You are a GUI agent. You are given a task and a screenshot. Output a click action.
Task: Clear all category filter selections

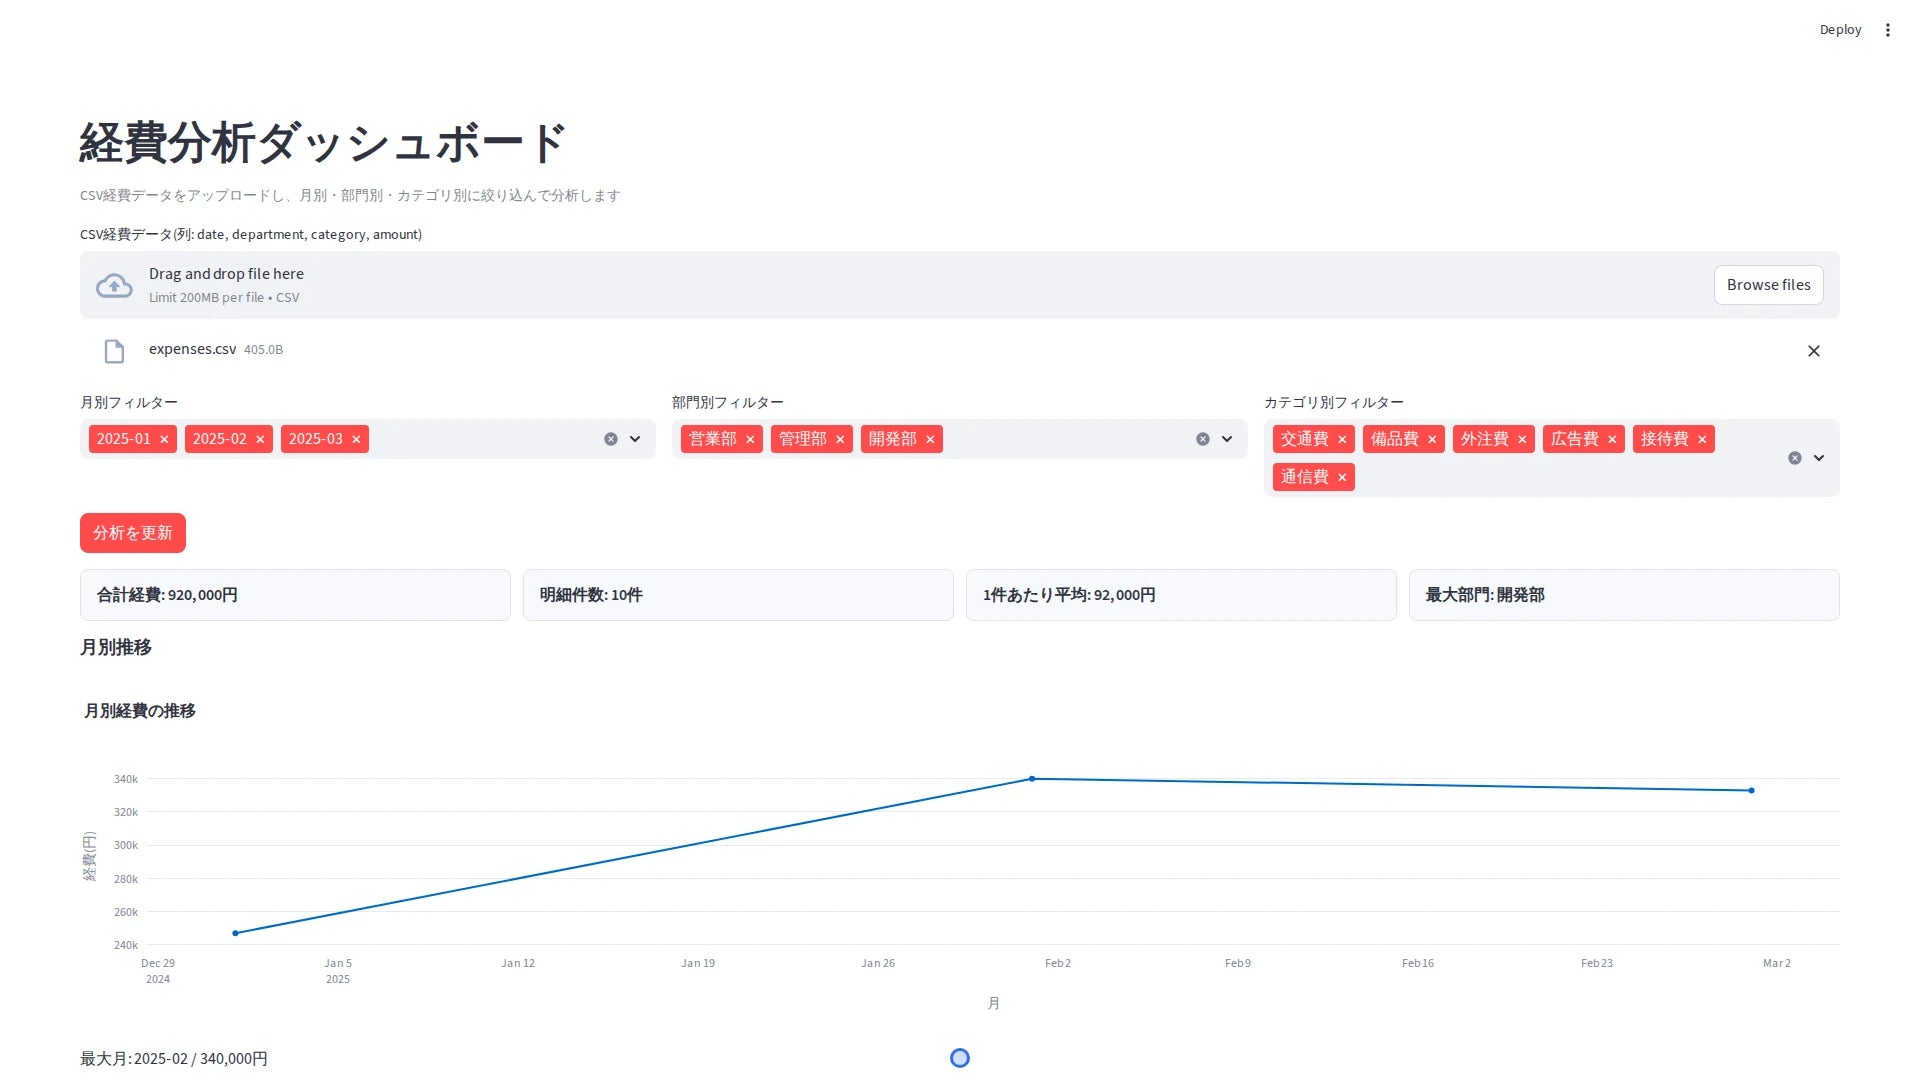click(x=1795, y=458)
